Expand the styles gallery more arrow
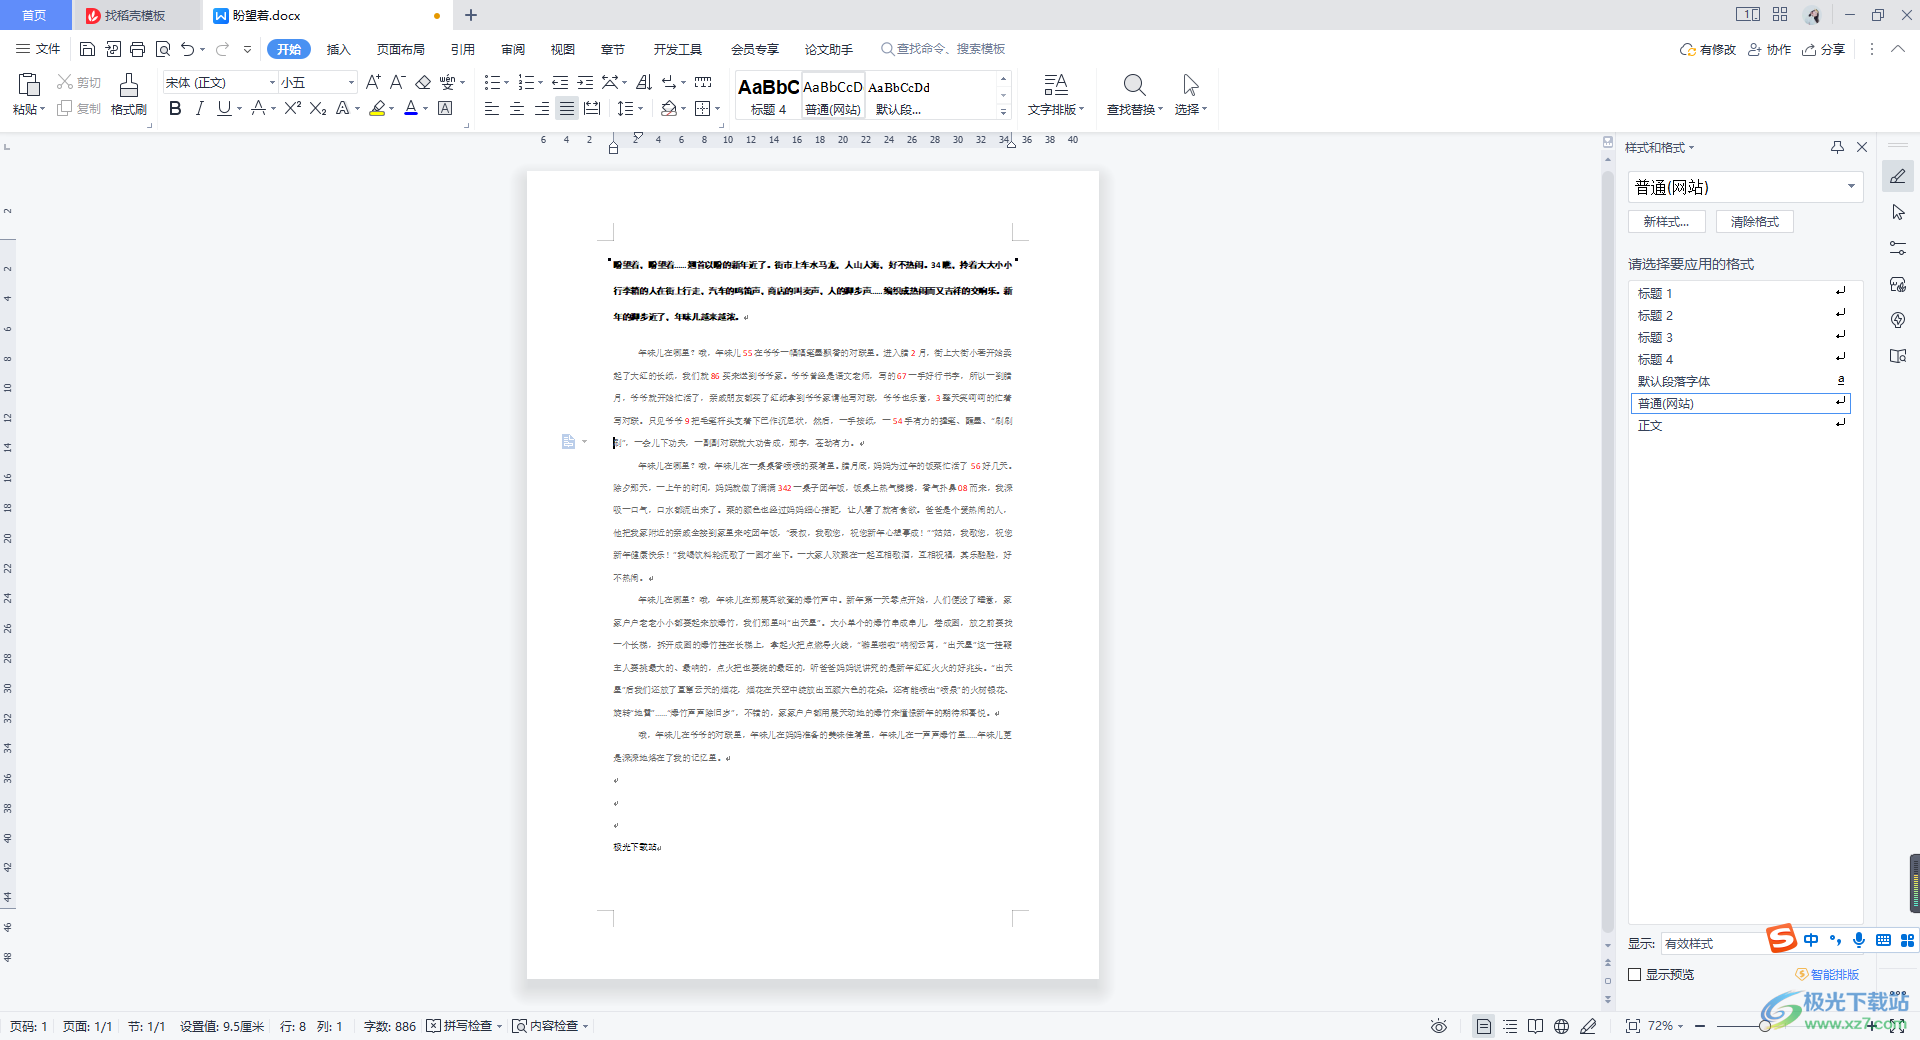1920x1040 pixels. tap(1003, 110)
